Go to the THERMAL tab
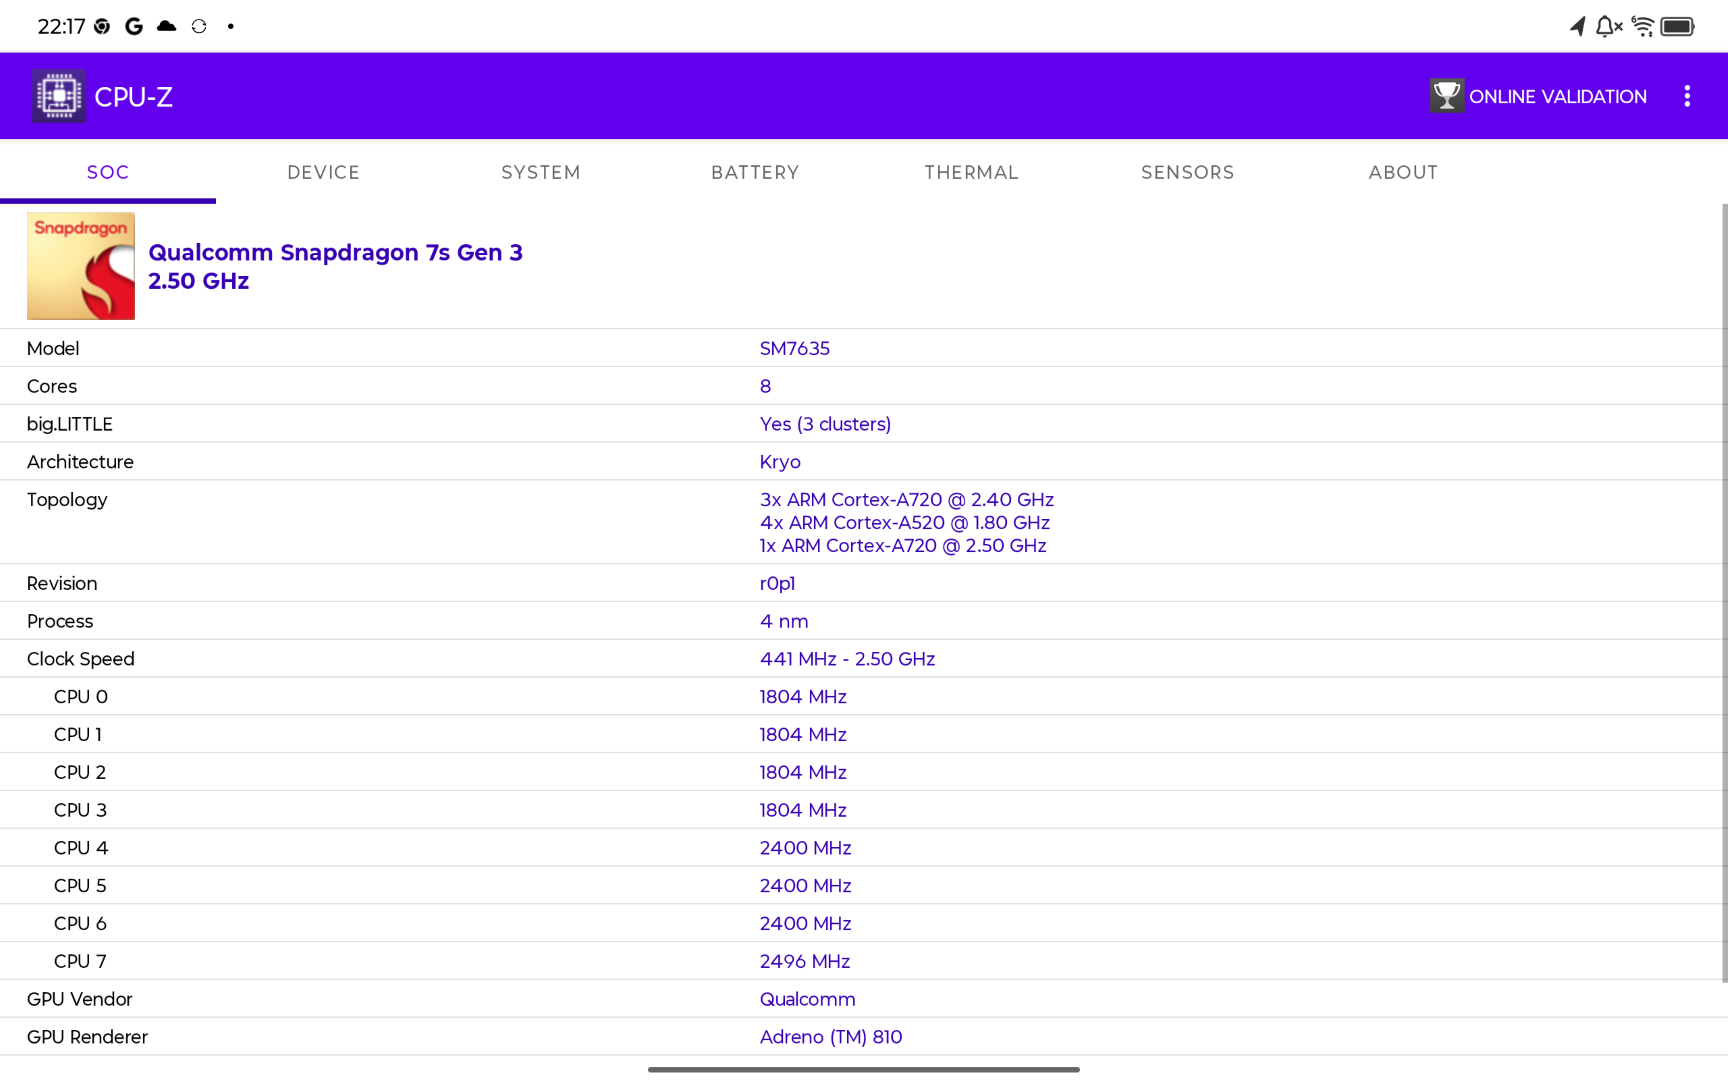Screen dimensions: 1728x1080 pyautogui.click(x=972, y=172)
